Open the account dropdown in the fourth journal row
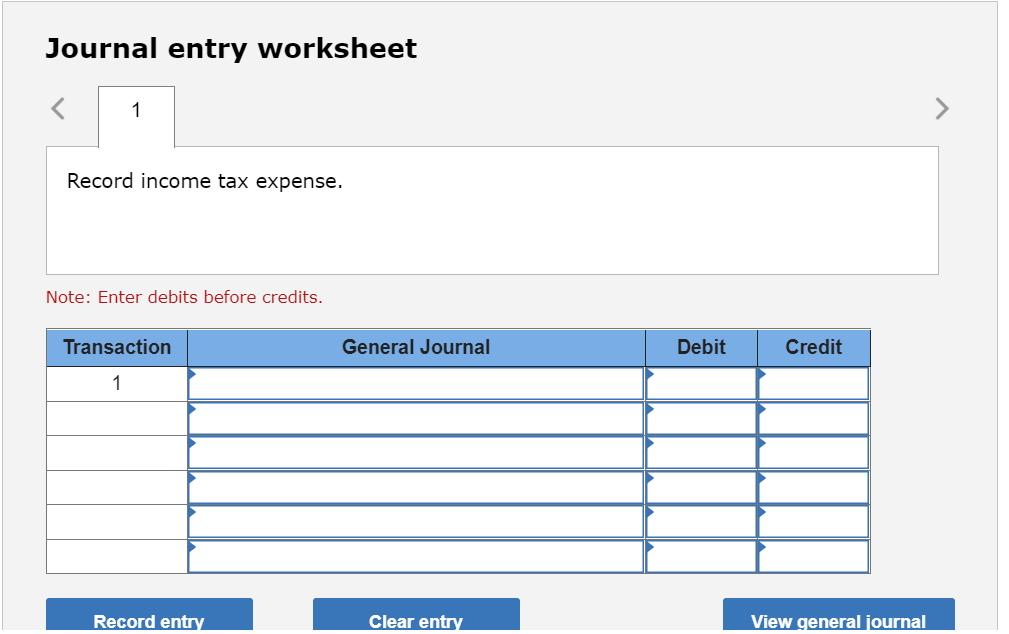Screen dimensions: 1009x634 coord(415,487)
